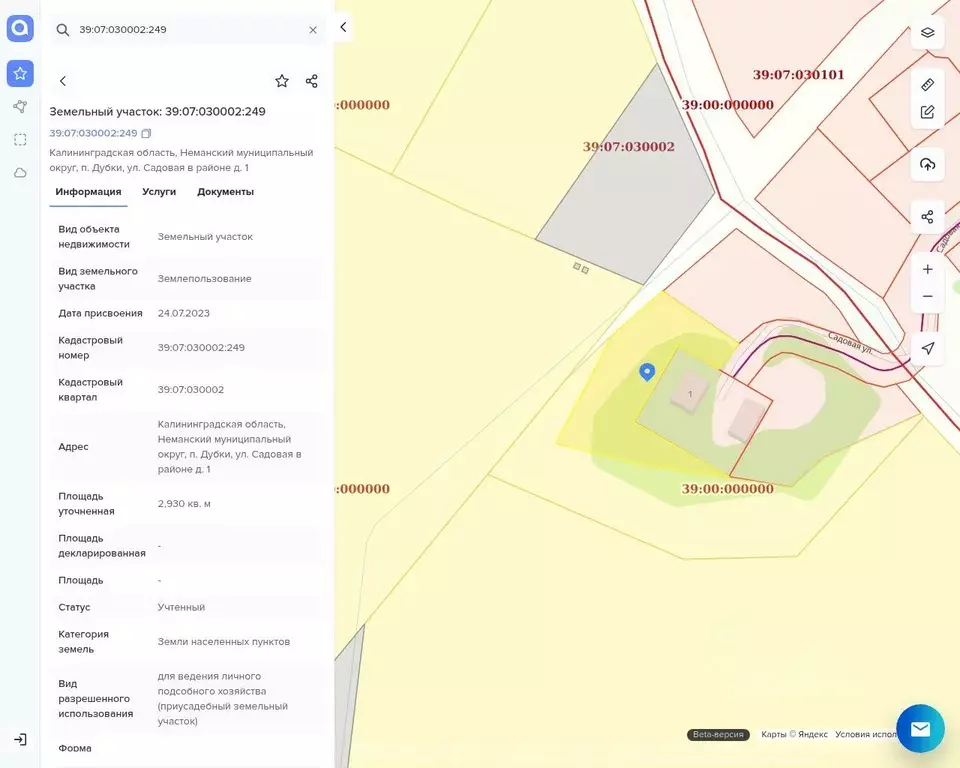The height and width of the screenshot is (768, 960).
Task: Switch to the Документы tab
Action: [225, 192]
